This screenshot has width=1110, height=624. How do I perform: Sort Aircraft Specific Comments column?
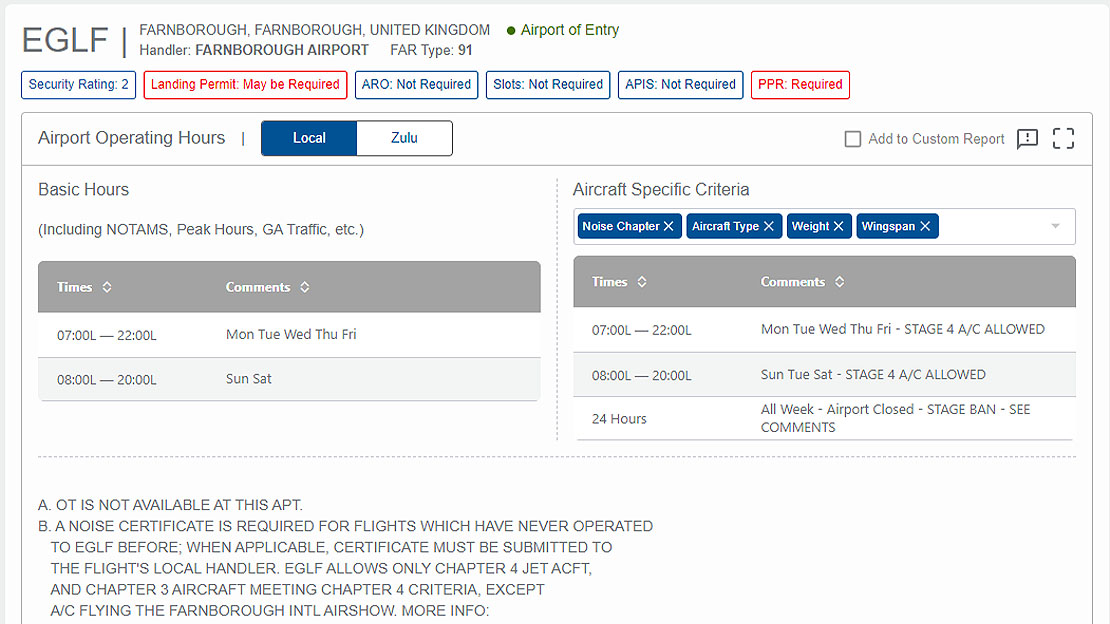(x=840, y=282)
